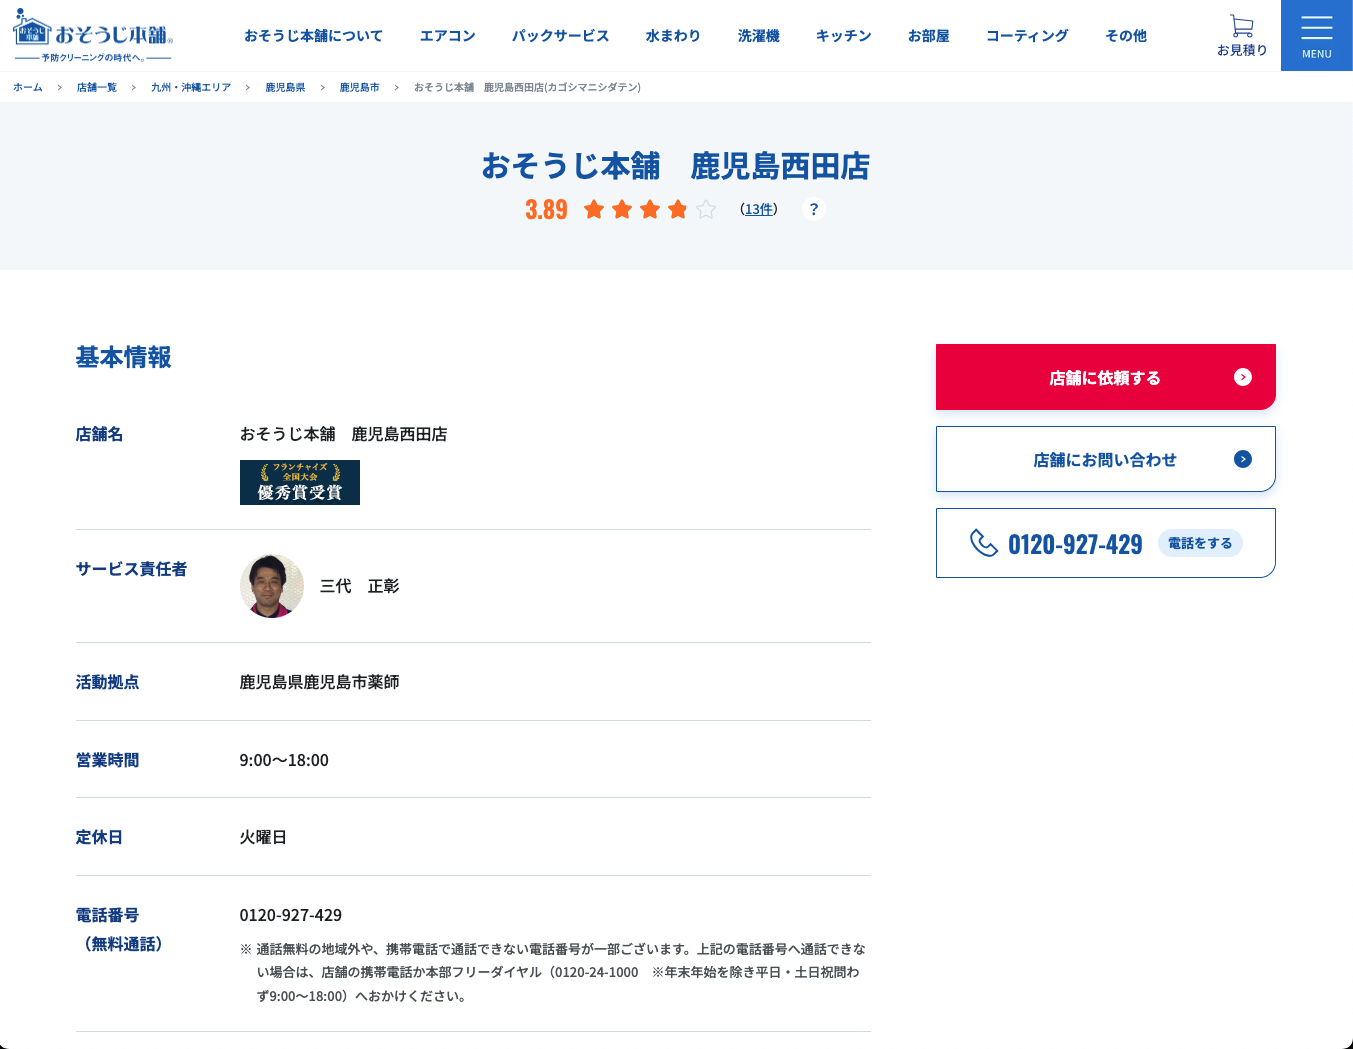Open the パックサービス menu item
The height and width of the screenshot is (1049, 1353).
(x=560, y=36)
